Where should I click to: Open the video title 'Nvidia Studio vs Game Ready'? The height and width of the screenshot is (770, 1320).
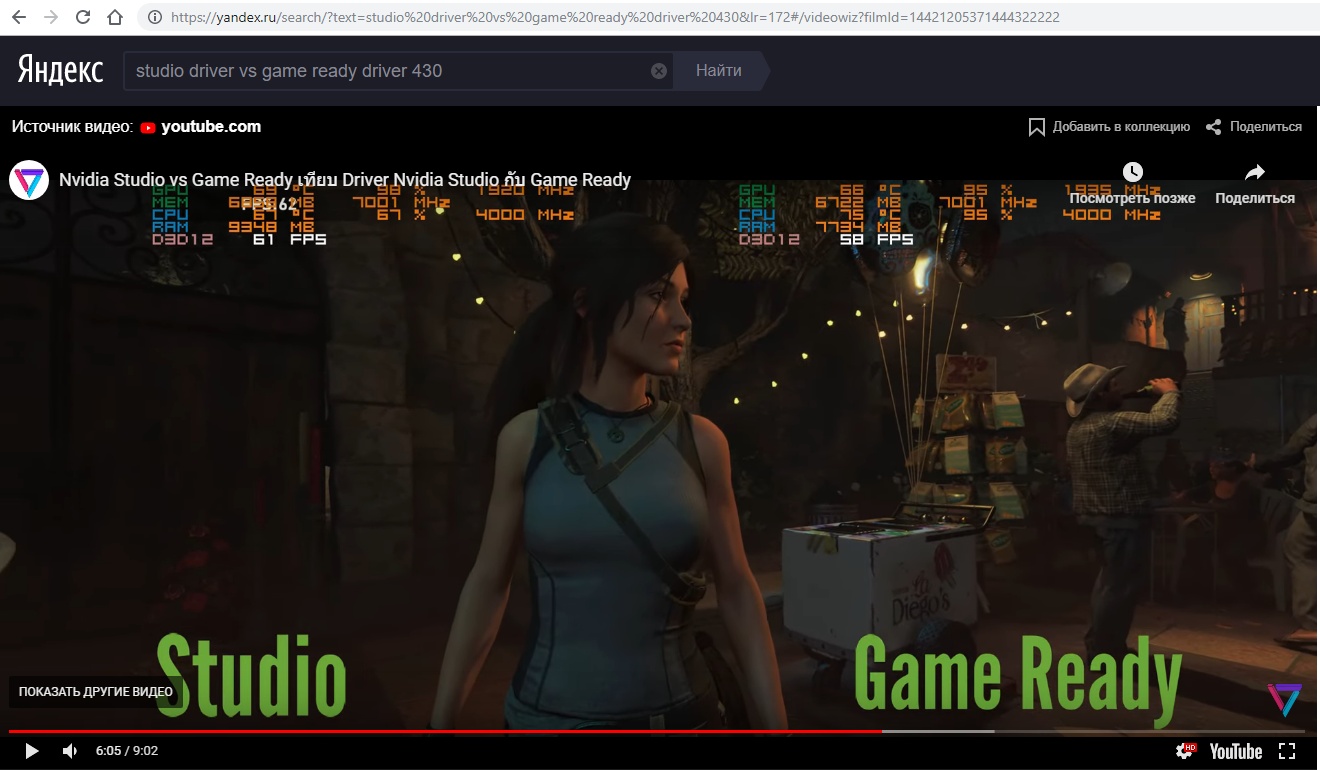[x=345, y=180]
